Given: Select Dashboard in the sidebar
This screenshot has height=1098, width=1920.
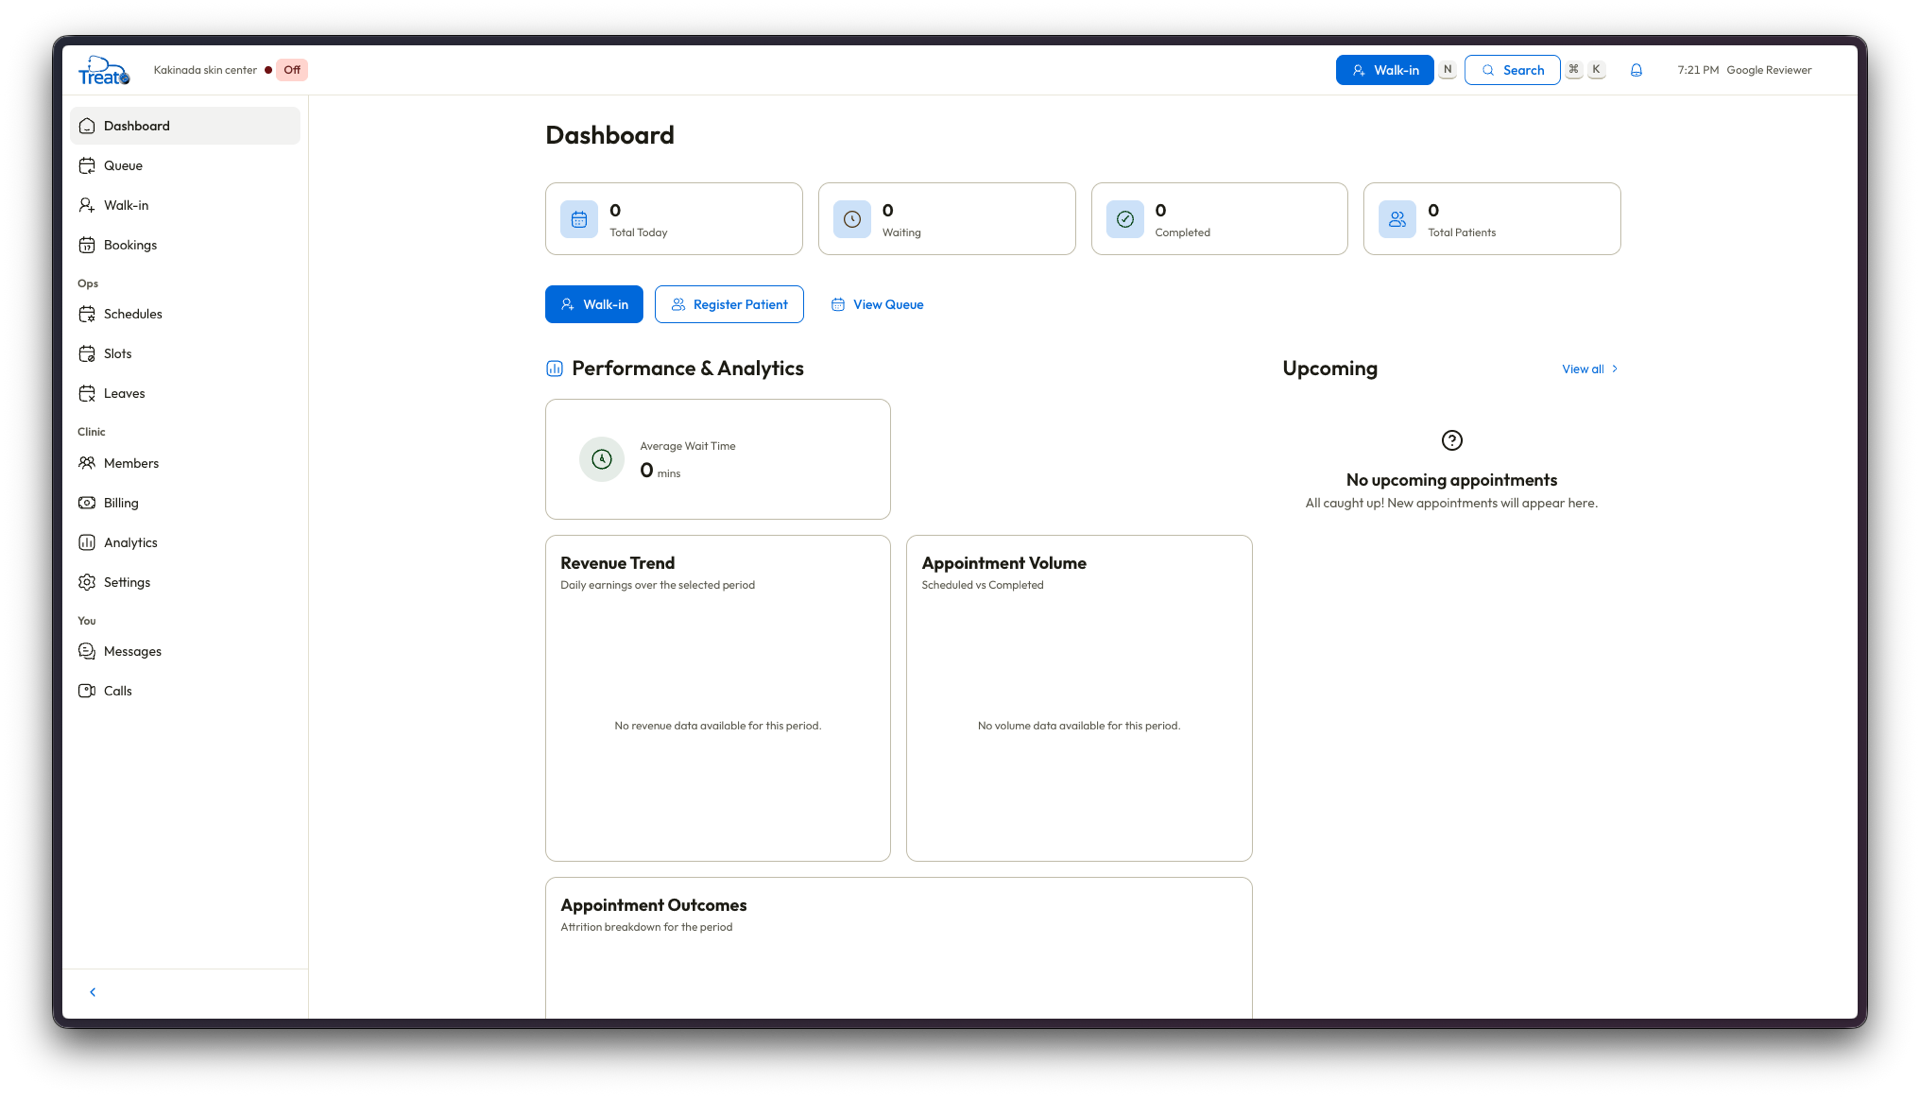Looking at the screenshot, I should 185,126.
